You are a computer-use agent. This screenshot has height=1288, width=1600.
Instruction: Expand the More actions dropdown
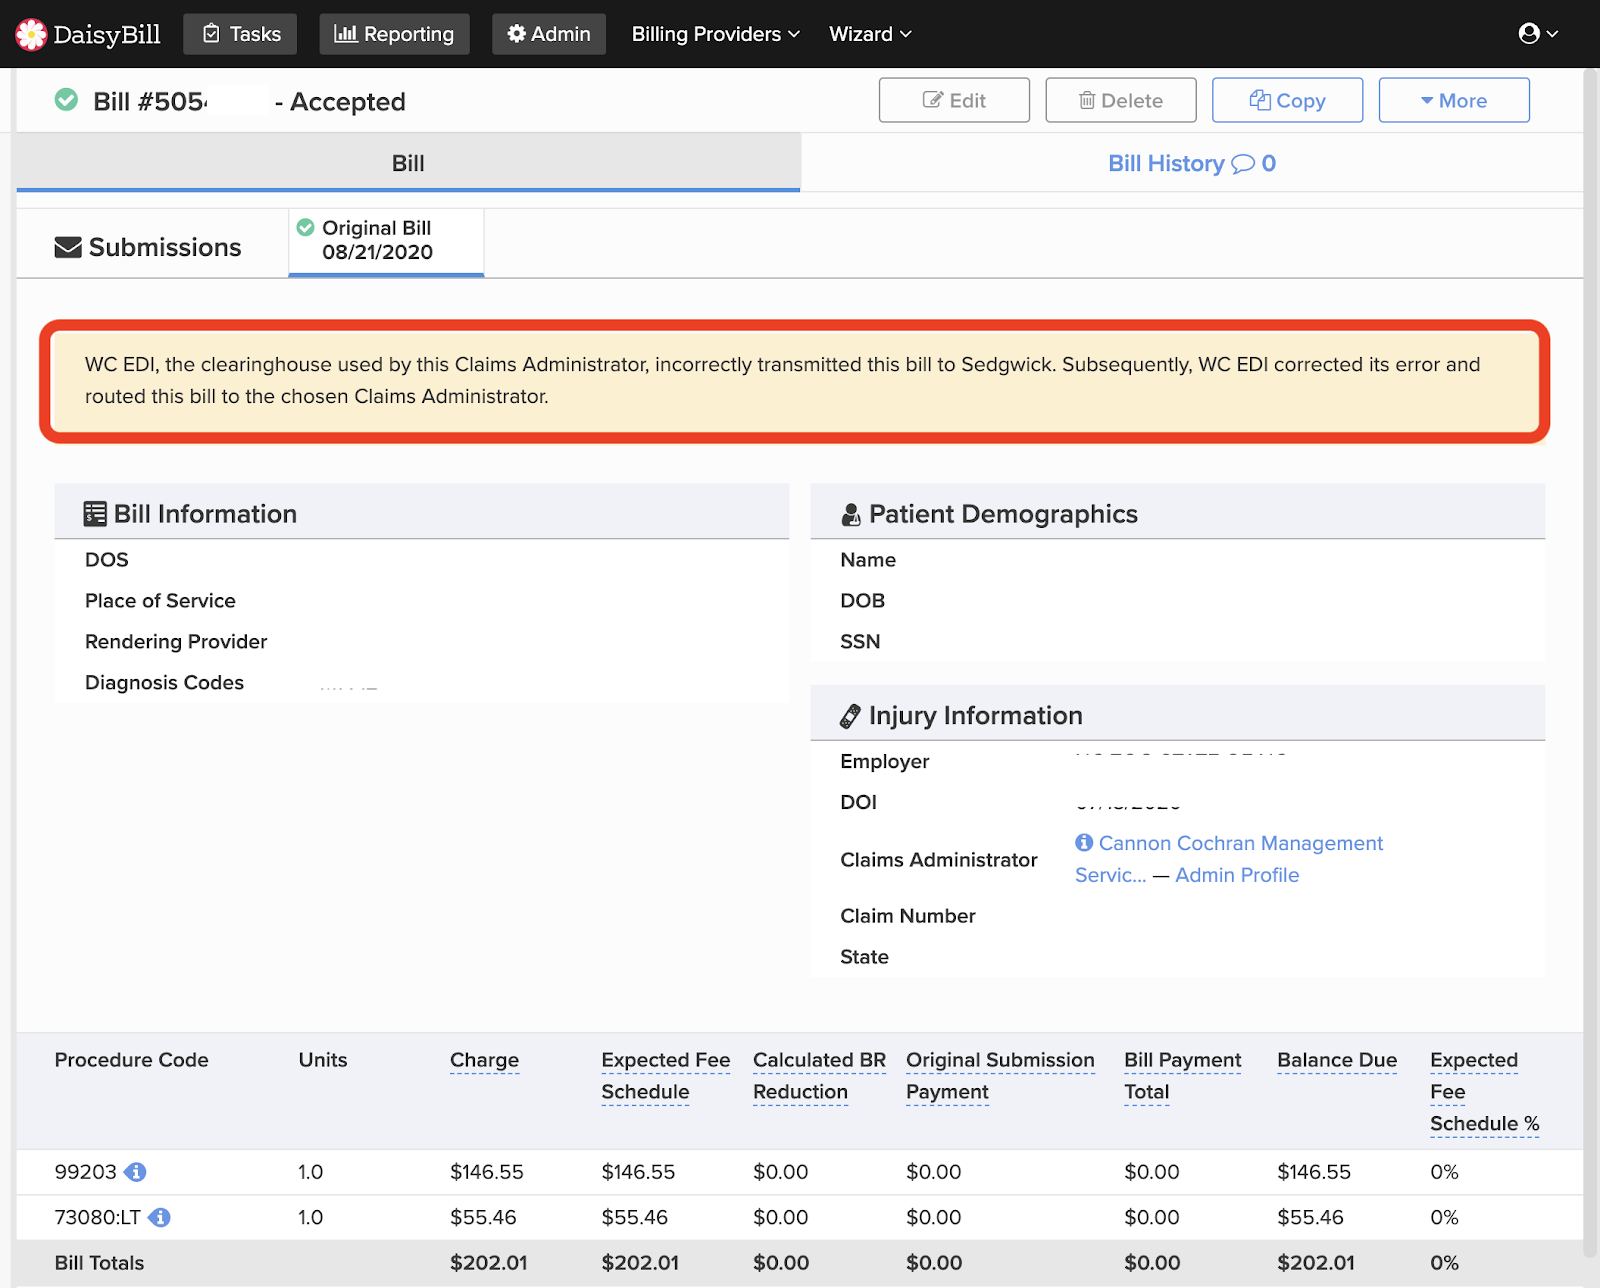pos(1453,100)
